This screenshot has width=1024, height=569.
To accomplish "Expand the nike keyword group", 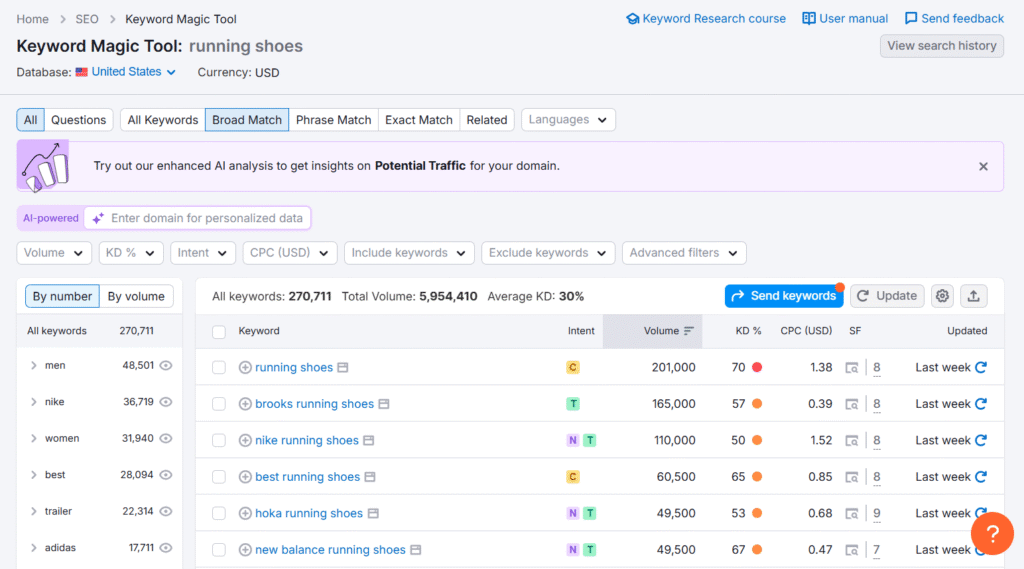I will point(33,402).
